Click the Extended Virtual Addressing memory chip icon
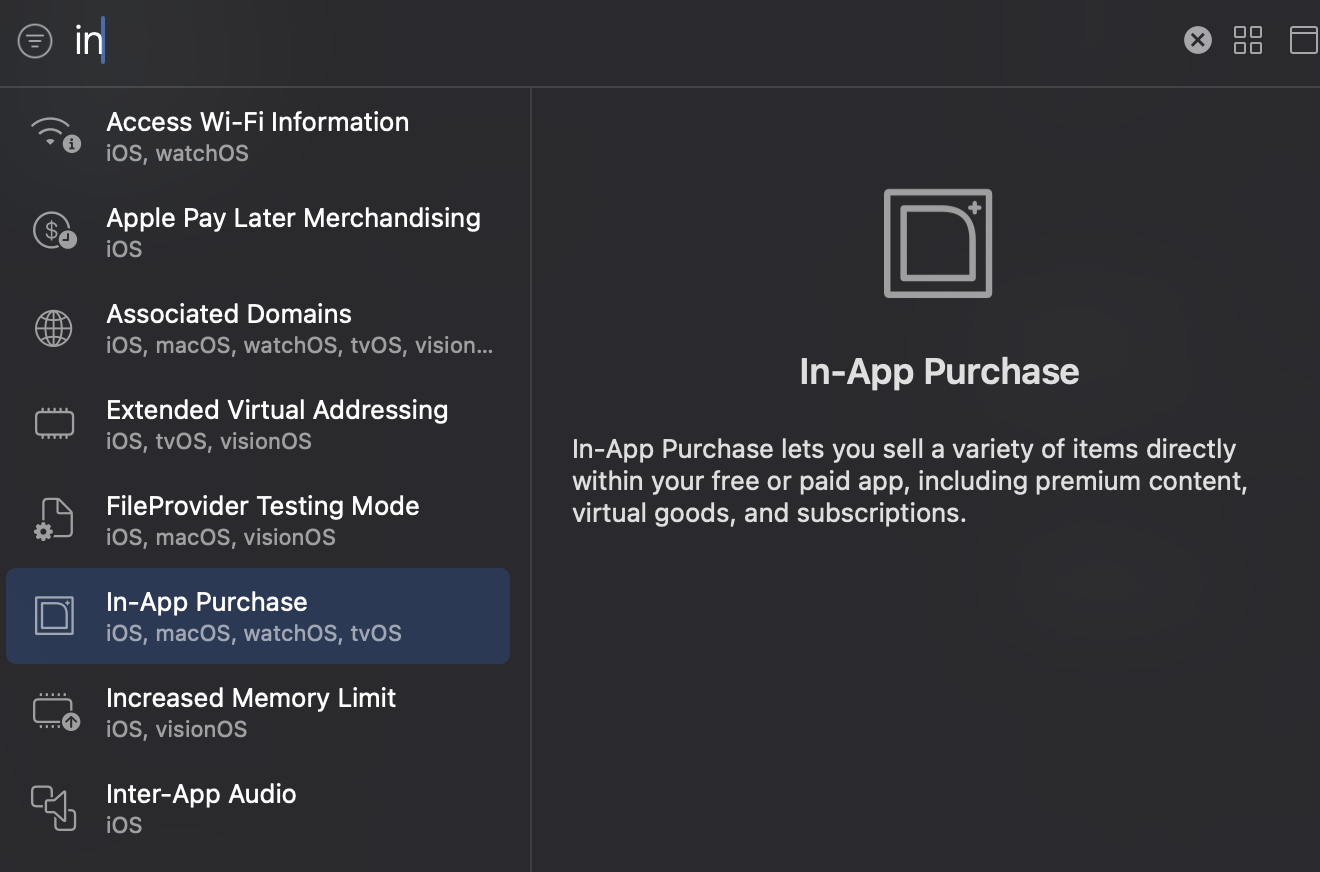 54,424
